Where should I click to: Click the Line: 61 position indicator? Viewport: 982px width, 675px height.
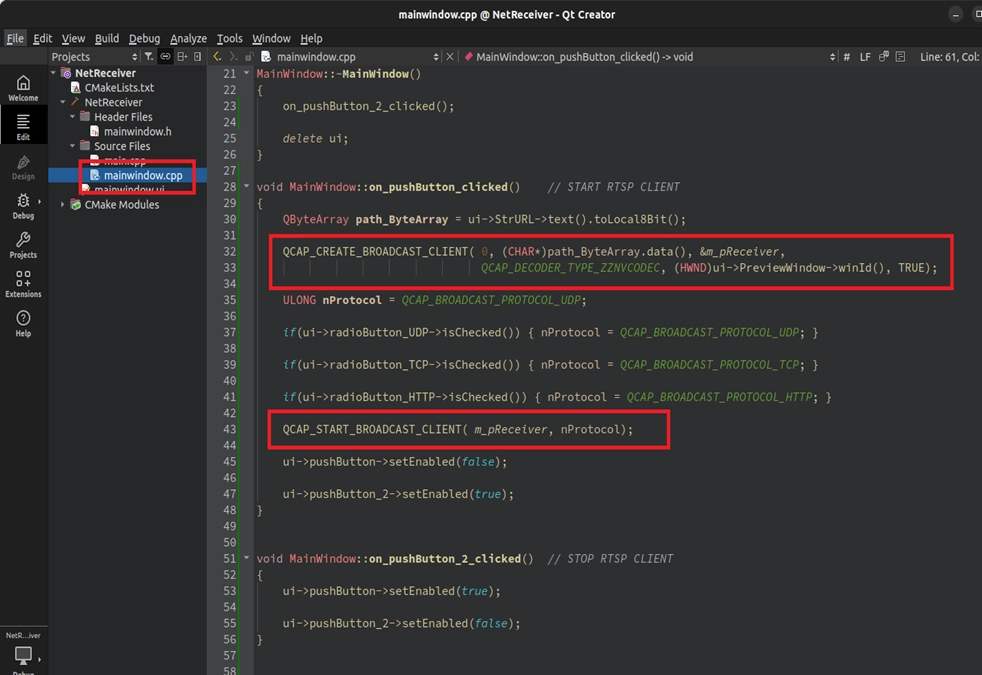click(949, 56)
